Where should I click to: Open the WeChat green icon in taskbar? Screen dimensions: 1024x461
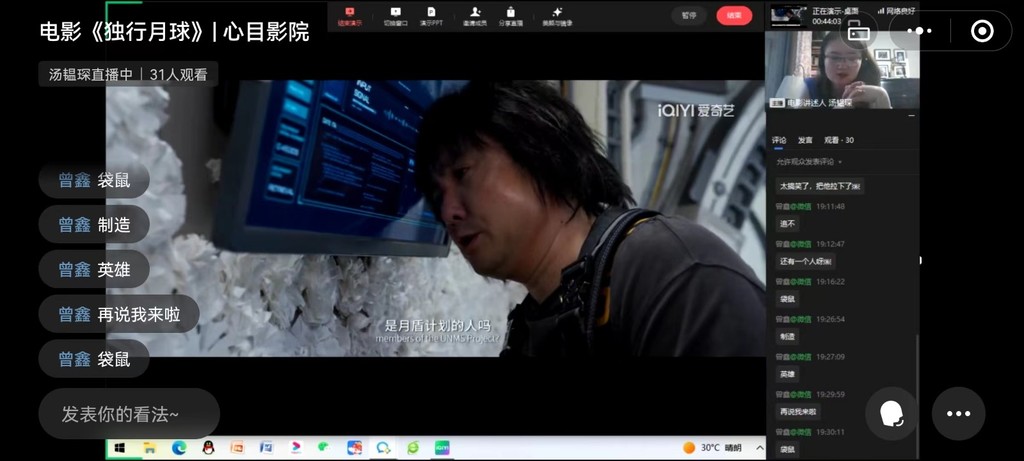[325, 448]
